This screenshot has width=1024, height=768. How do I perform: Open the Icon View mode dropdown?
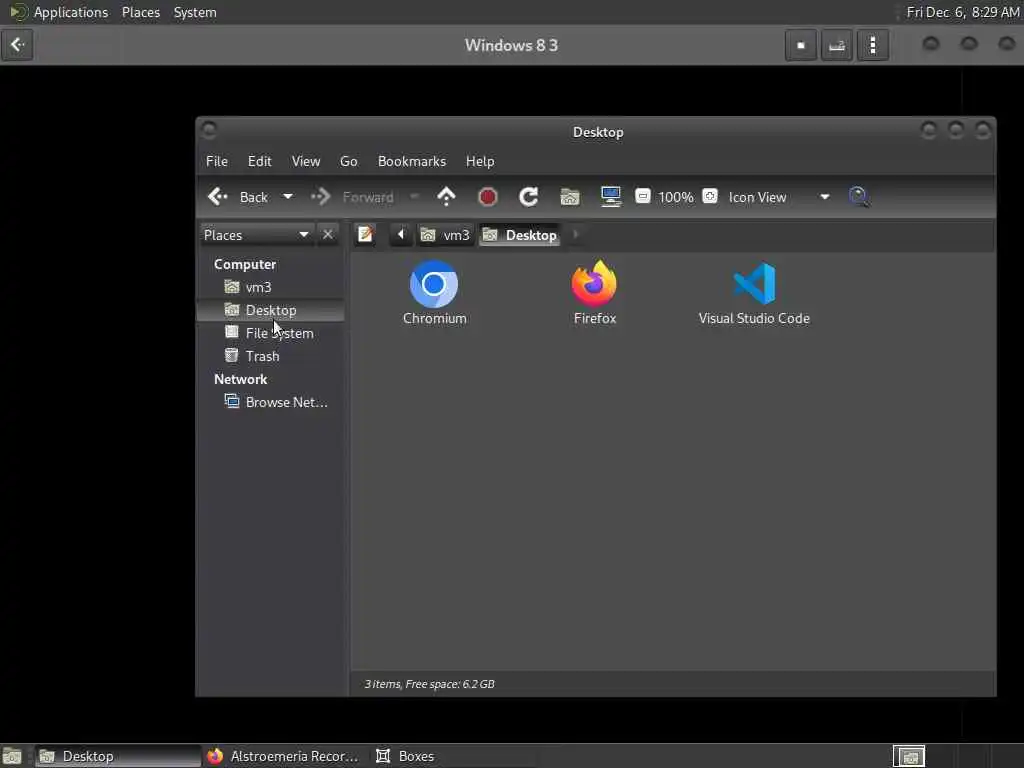[x=779, y=197]
